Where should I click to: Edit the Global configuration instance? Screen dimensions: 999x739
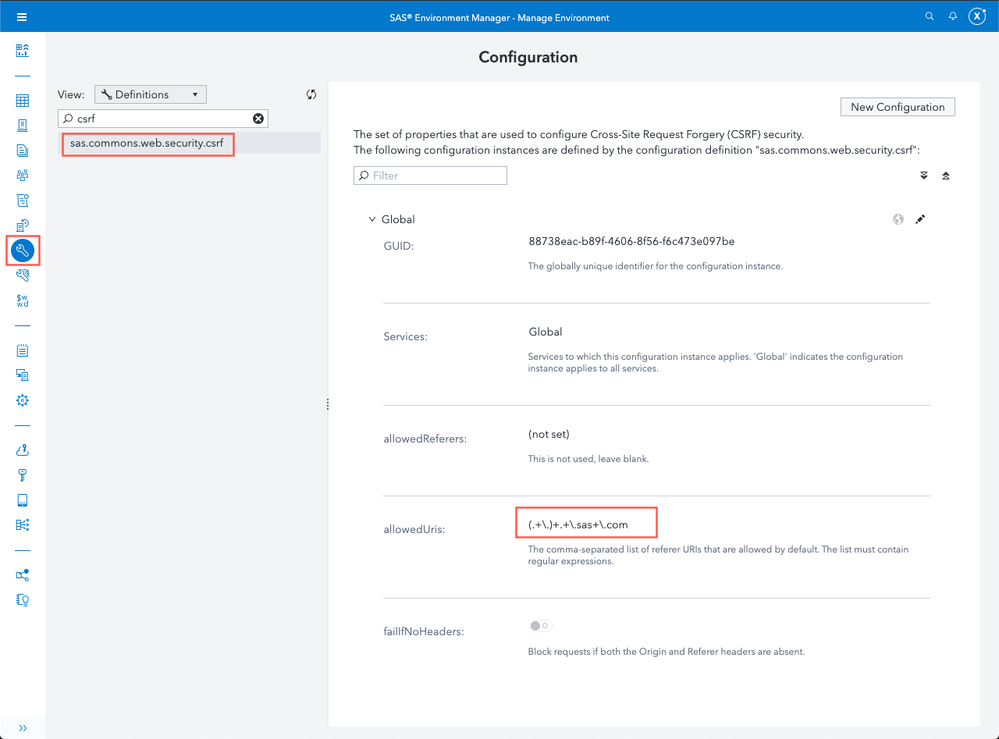pos(920,219)
